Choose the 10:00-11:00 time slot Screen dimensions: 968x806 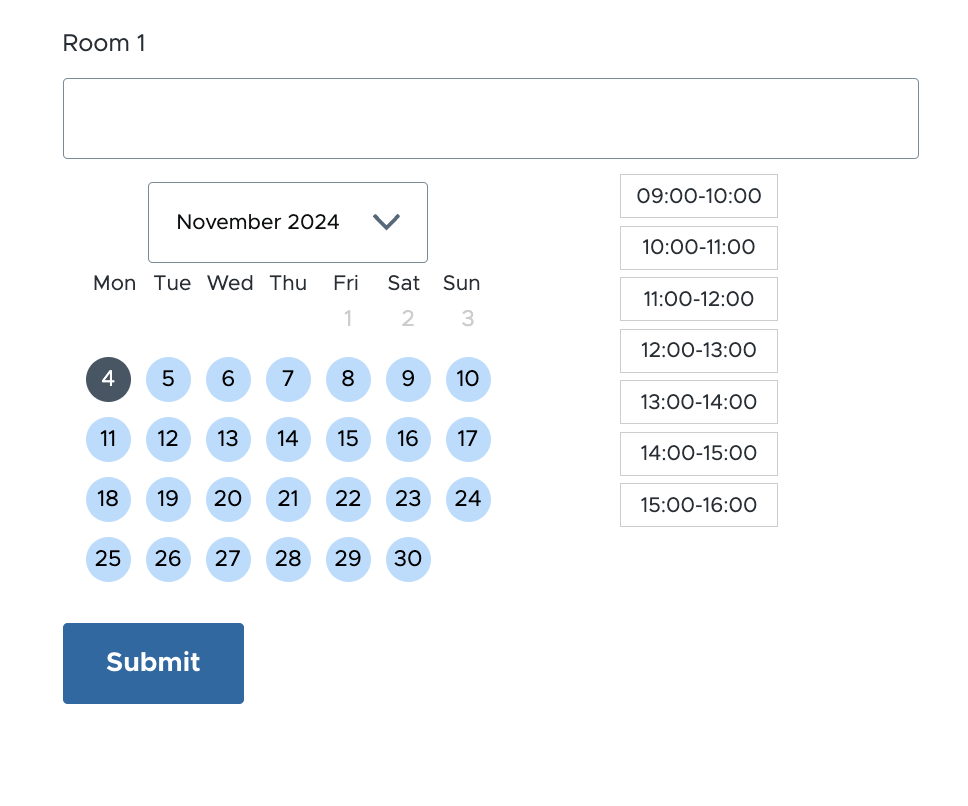(698, 247)
